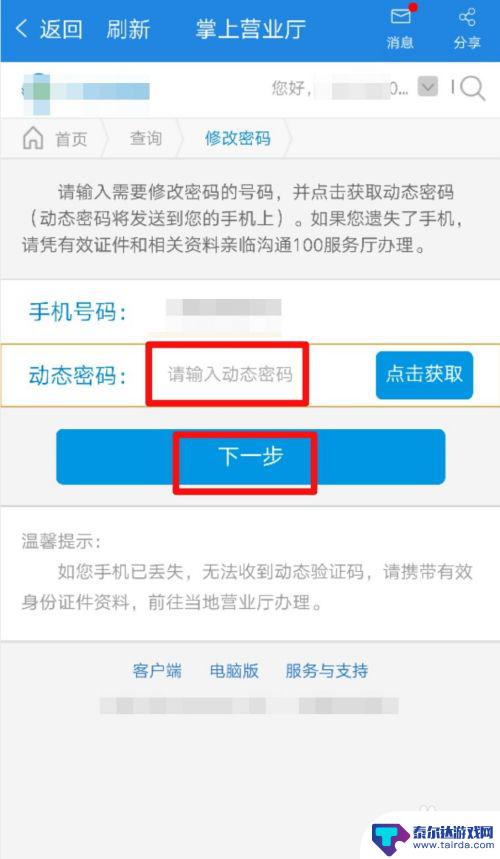Tap the back arrow icon

(x=21, y=29)
